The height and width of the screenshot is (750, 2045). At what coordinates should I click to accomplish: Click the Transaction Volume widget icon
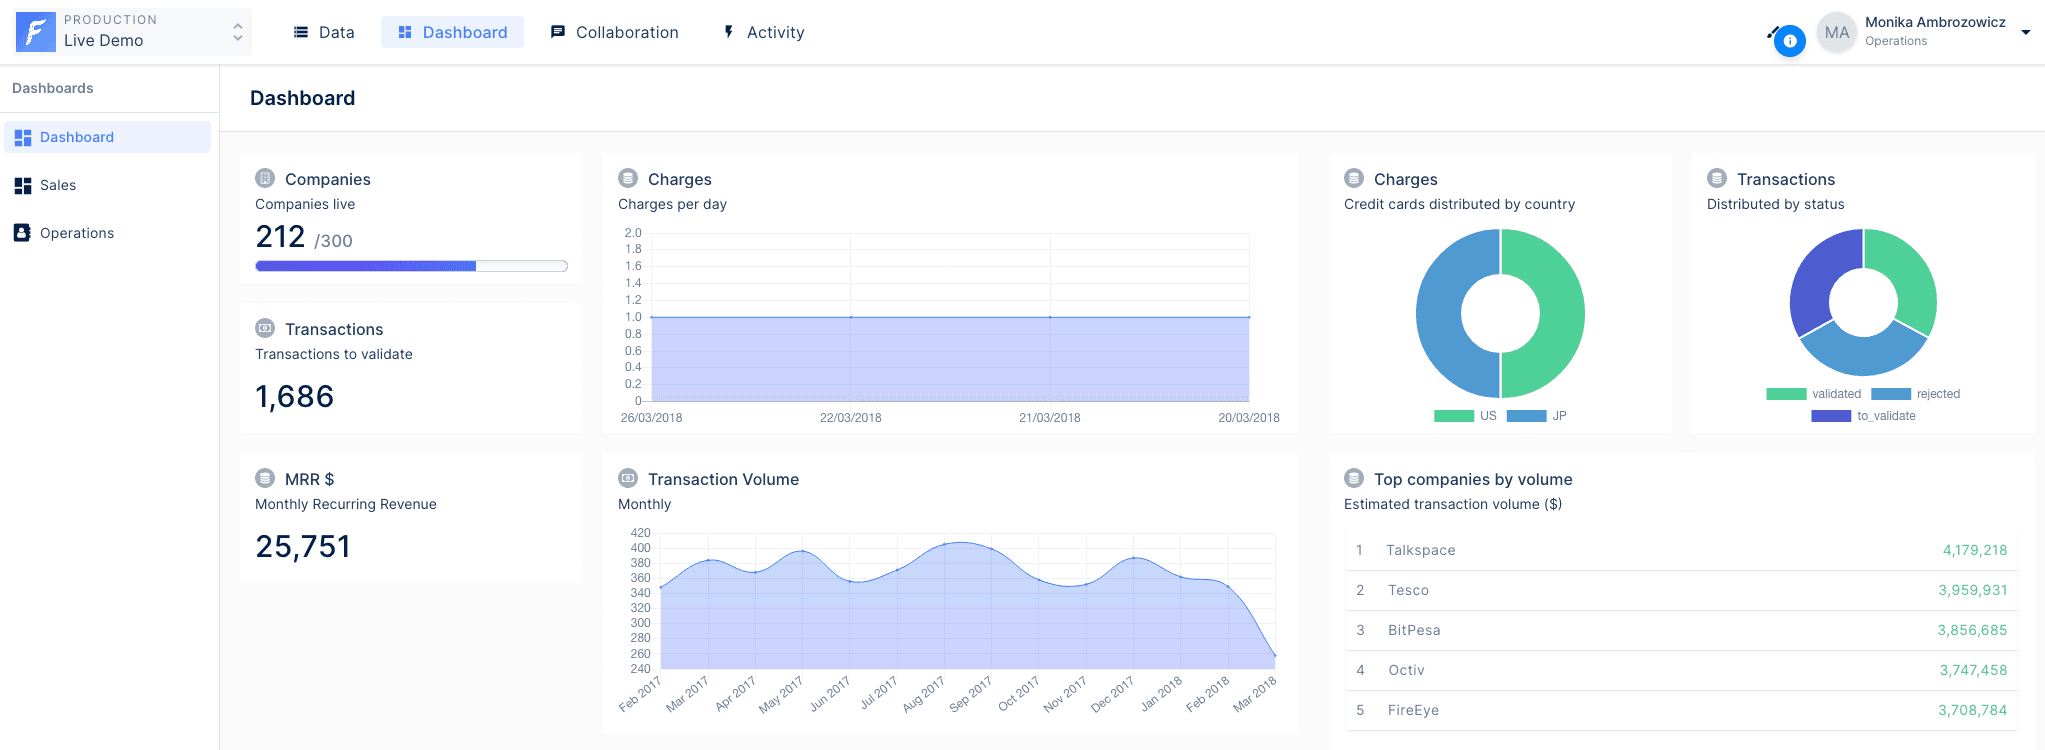(628, 478)
